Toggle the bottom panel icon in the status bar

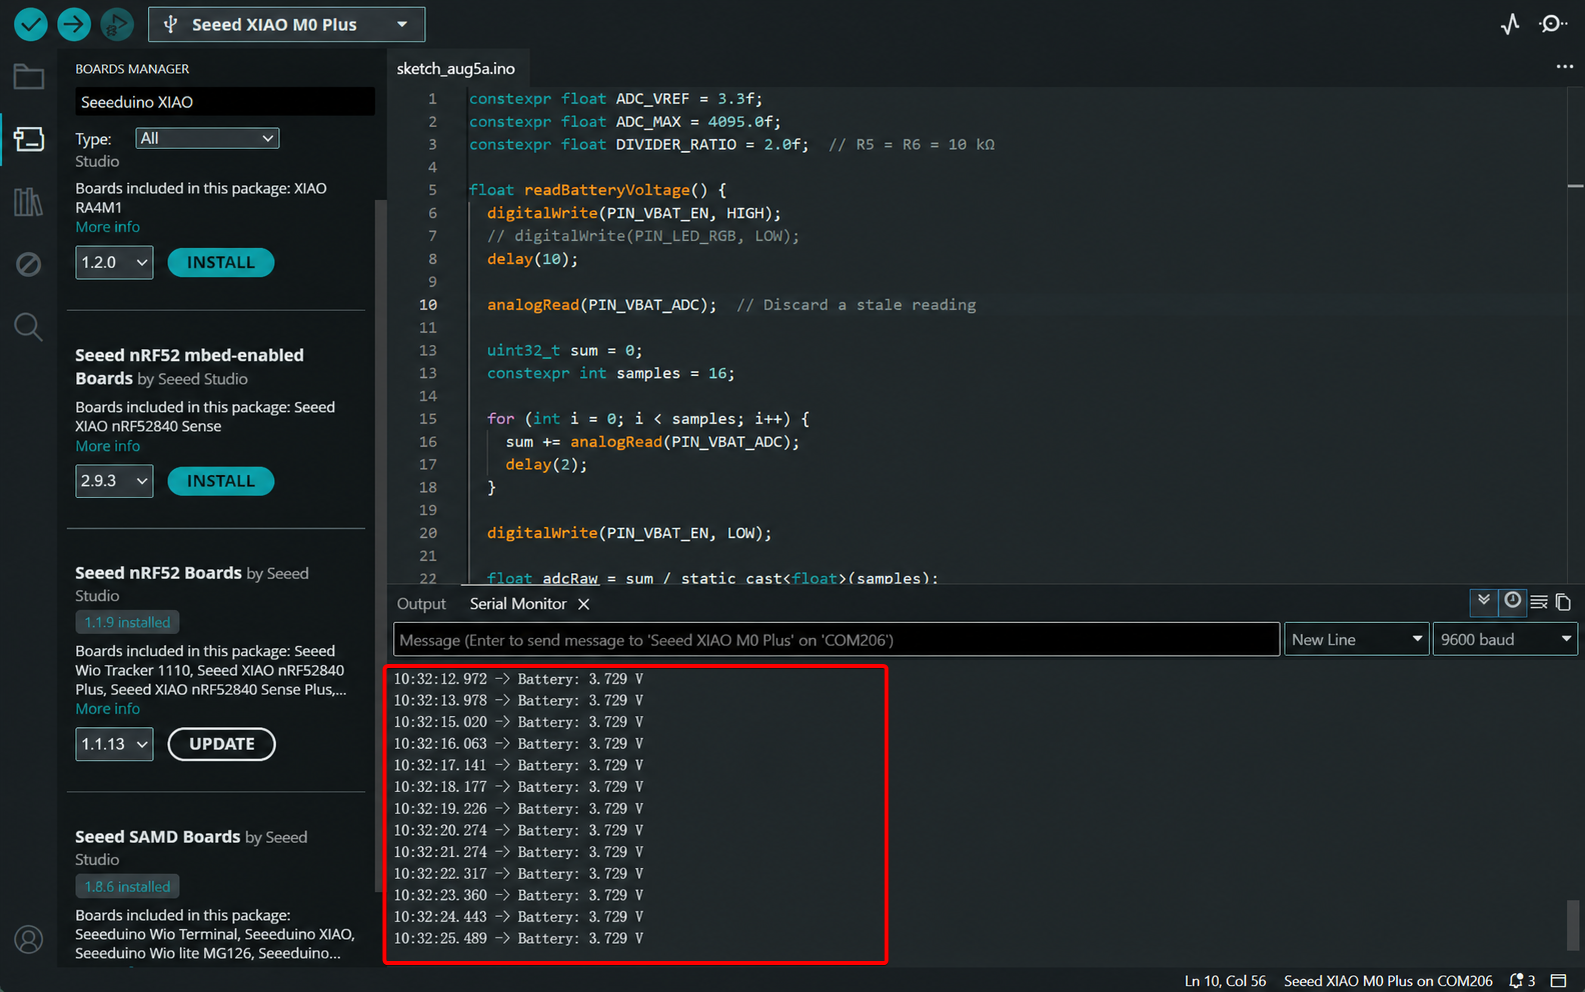pyautogui.click(x=1558, y=981)
